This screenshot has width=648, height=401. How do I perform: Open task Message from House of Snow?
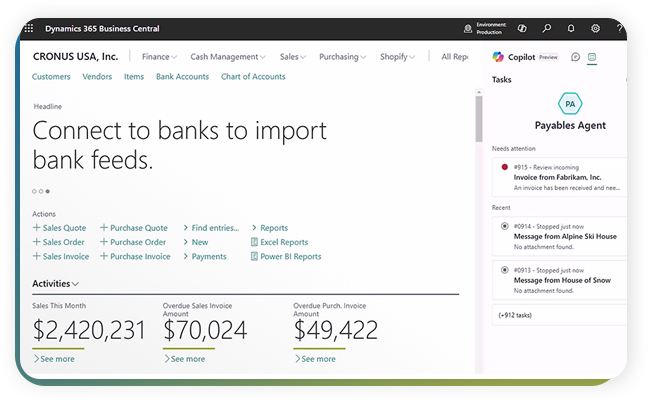point(560,280)
